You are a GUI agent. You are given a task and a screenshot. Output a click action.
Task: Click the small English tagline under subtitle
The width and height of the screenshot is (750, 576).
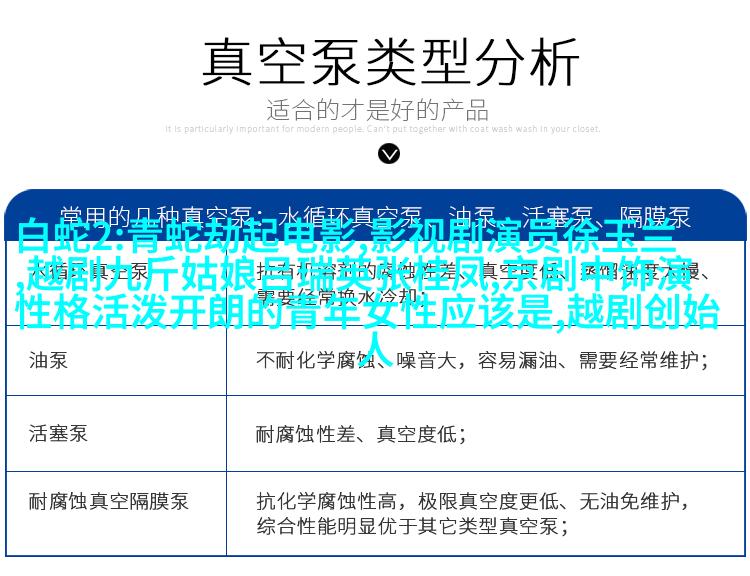(x=382, y=129)
